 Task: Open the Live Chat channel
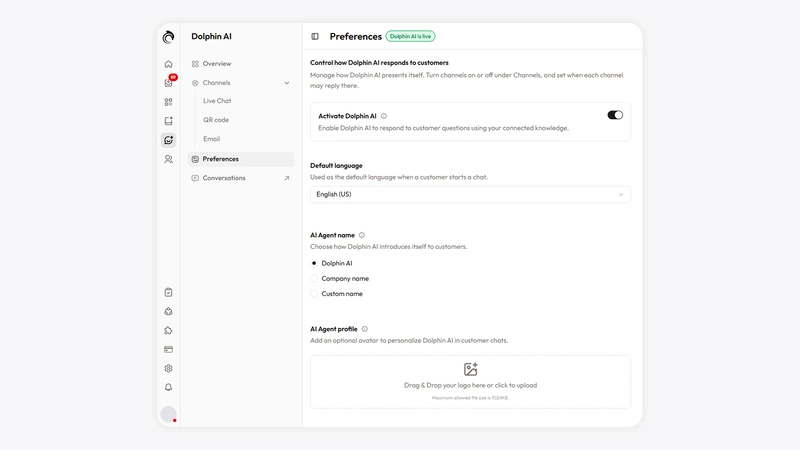click(217, 101)
